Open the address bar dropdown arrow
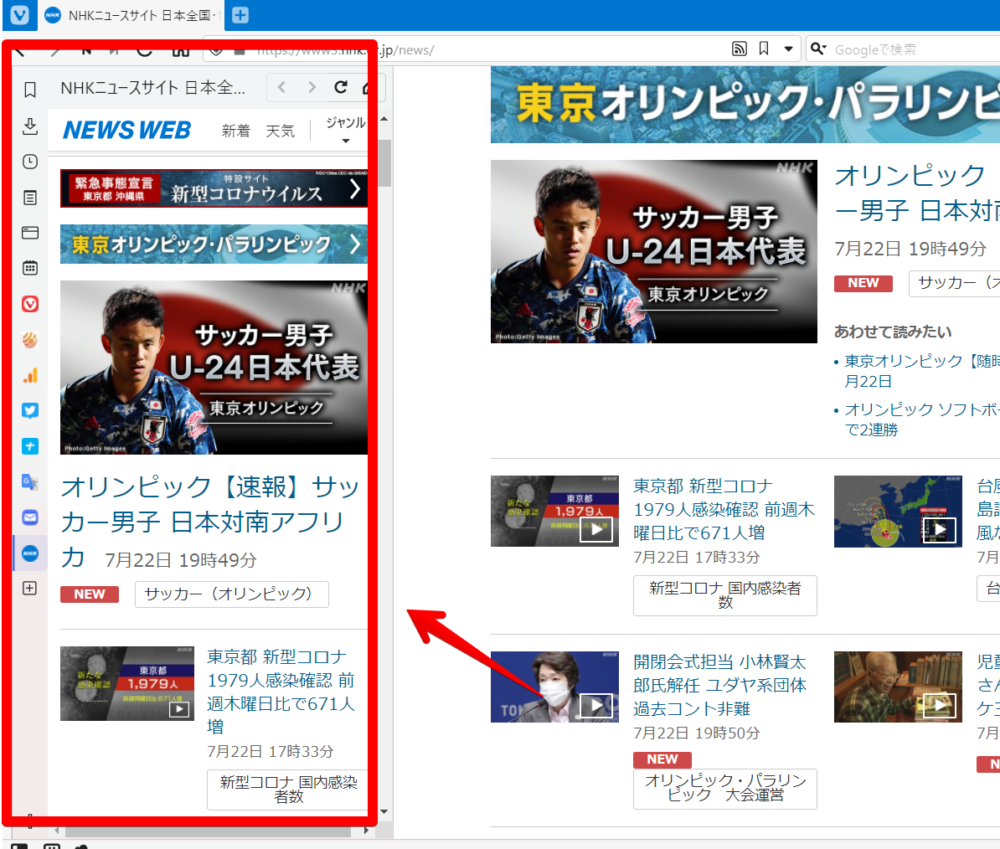 click(788, 49)
